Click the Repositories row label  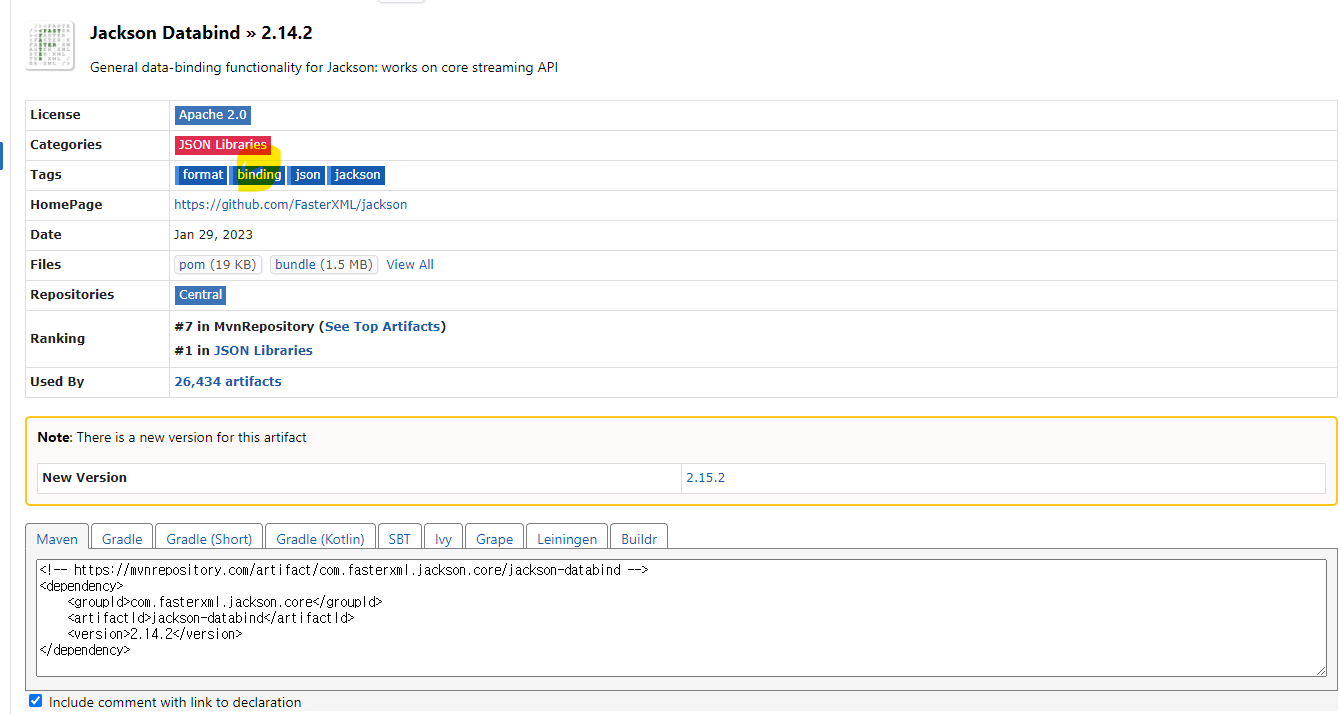pyautogui.click(x=72, y=295)
